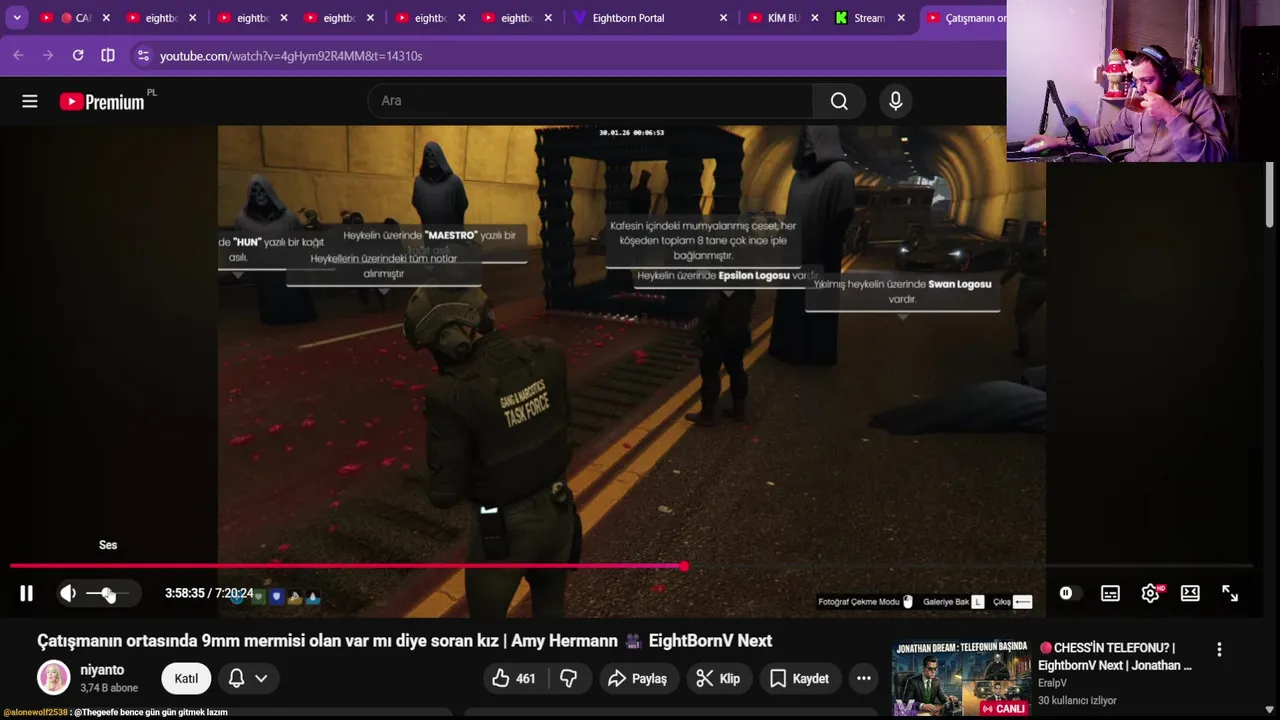Open the browser side panel icon

108,56
